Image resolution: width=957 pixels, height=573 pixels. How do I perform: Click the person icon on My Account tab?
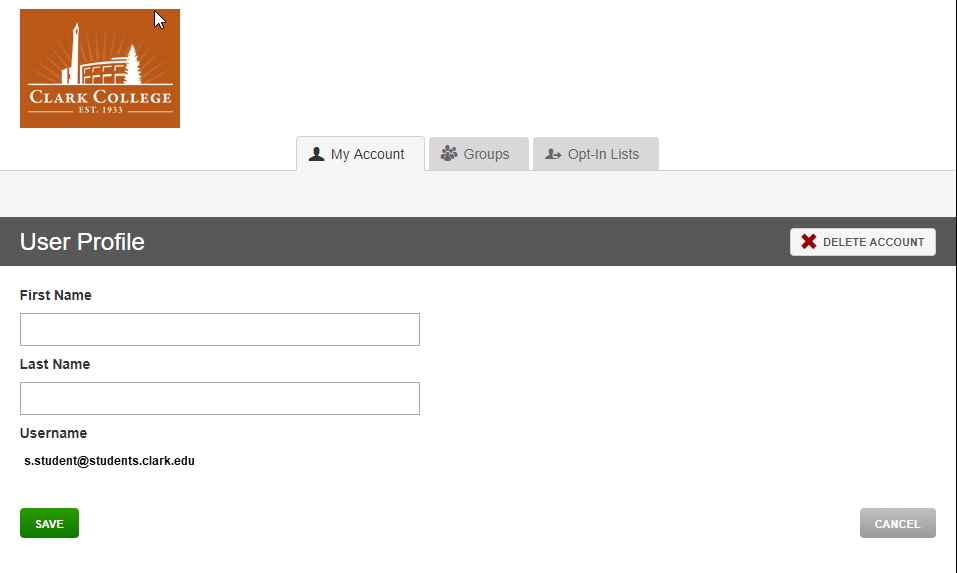coord(316,154)
